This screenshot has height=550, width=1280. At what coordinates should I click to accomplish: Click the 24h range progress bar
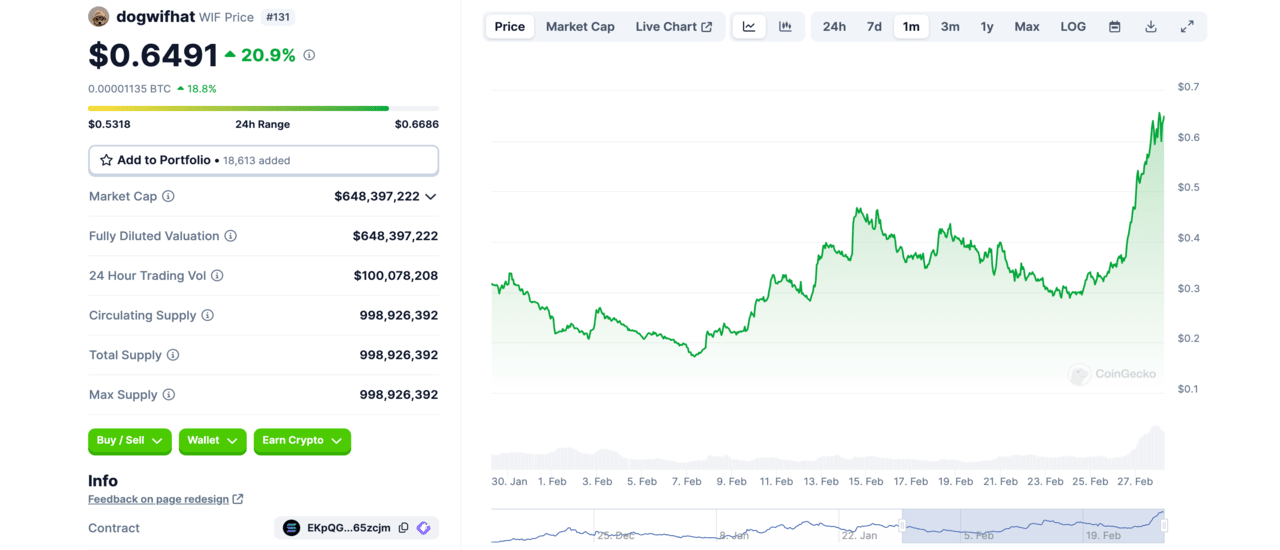point(263,108)
